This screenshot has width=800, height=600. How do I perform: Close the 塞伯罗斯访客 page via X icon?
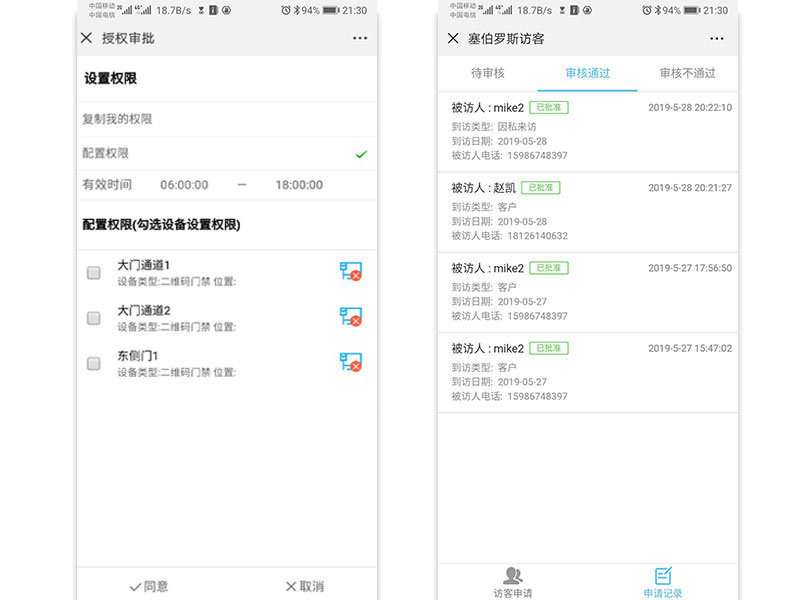(x=452, y=38)
